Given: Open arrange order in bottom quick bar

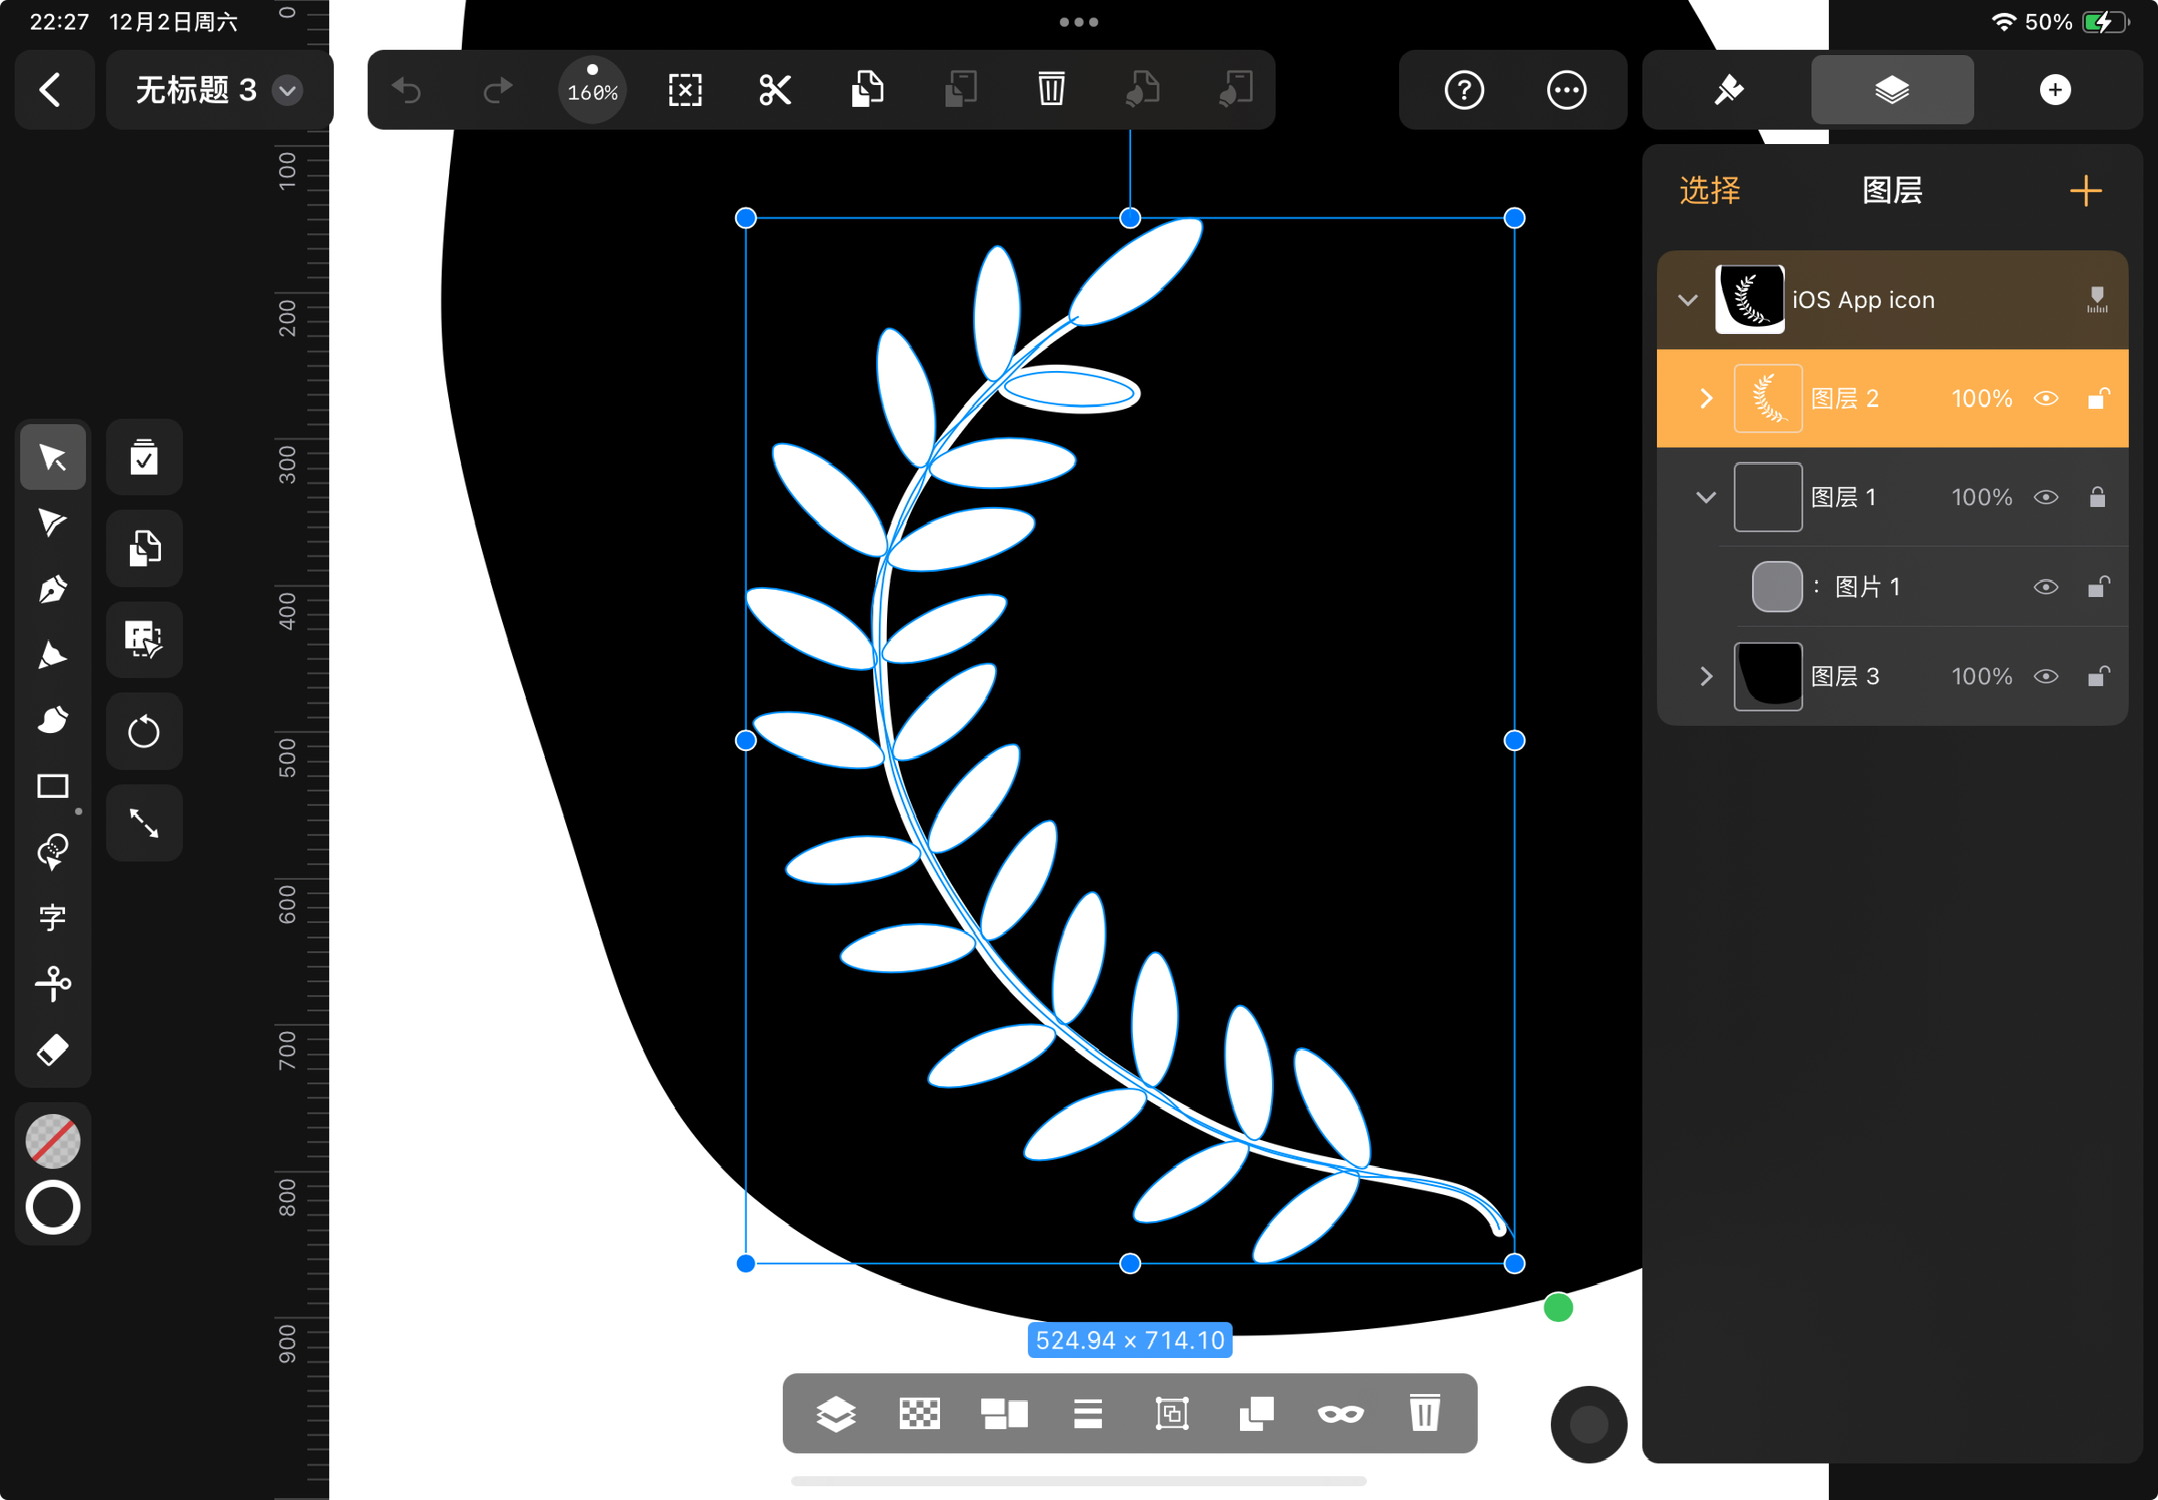Looking at the screenshot, I should (835, 1413).
